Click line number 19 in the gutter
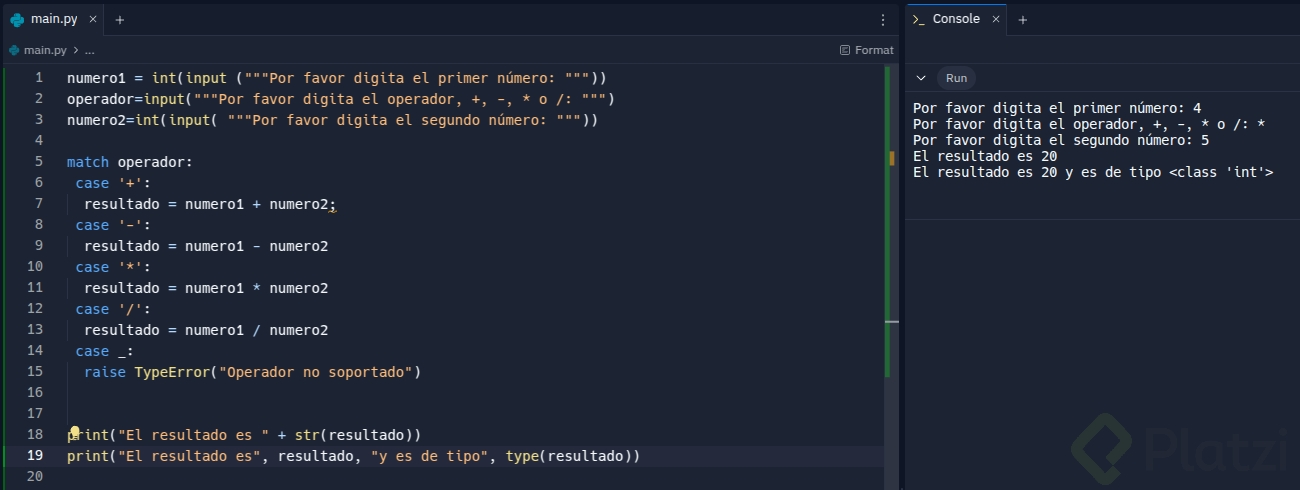The image size is (1300, 490). tap(35, 456)
